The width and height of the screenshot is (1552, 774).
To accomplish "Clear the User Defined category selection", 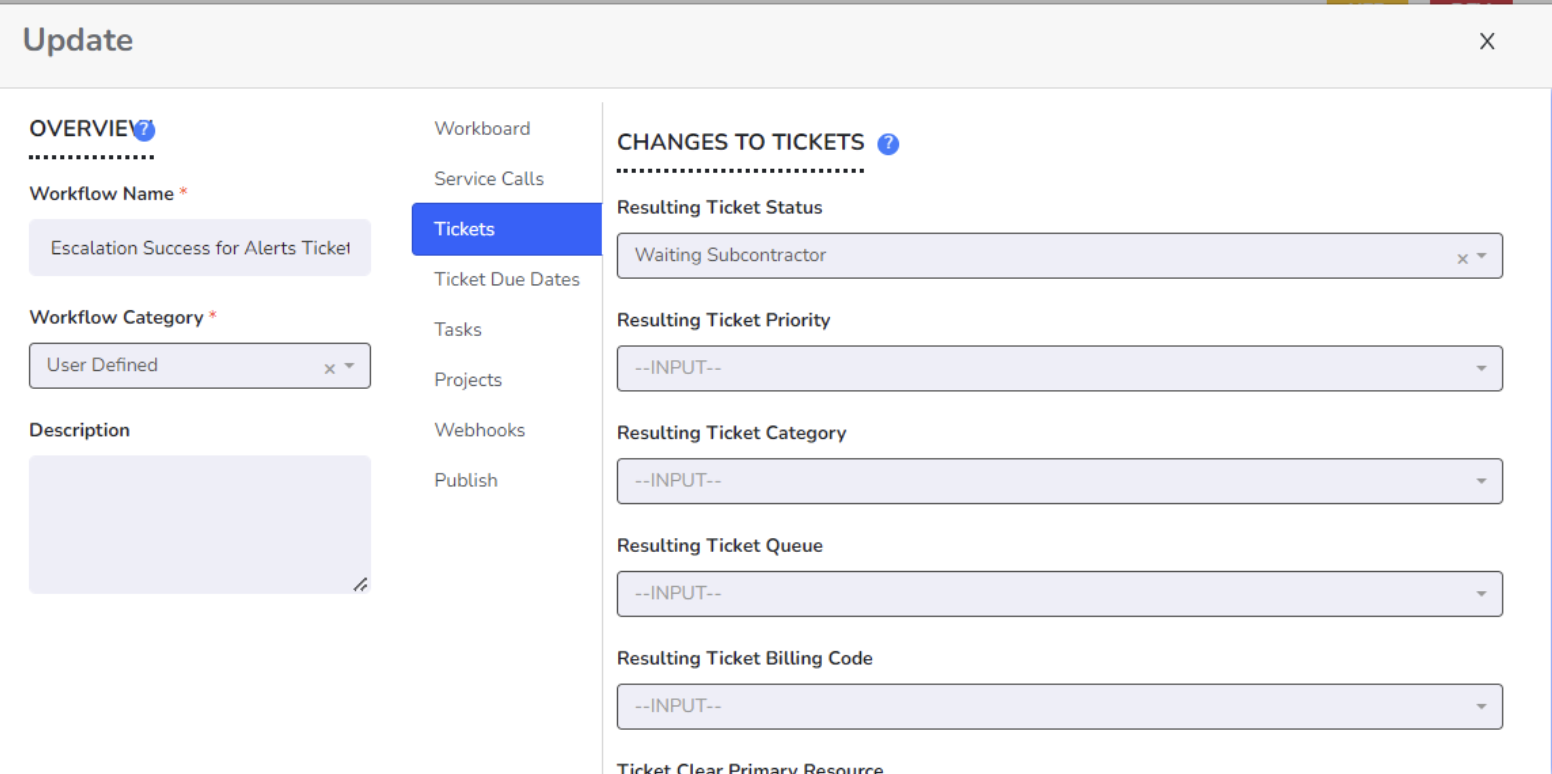I will (x=329, y=368).
